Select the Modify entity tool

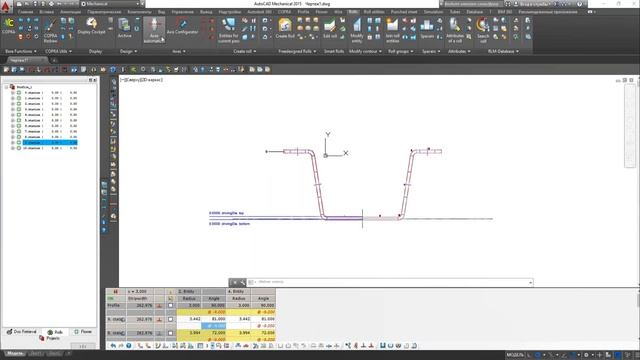(x=357, y=31)
